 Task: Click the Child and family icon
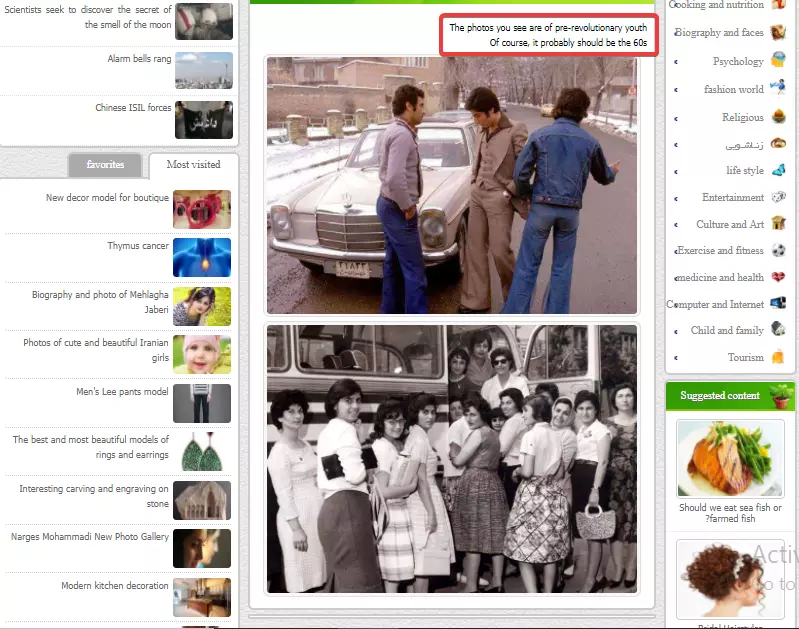[x=778, y=329]
